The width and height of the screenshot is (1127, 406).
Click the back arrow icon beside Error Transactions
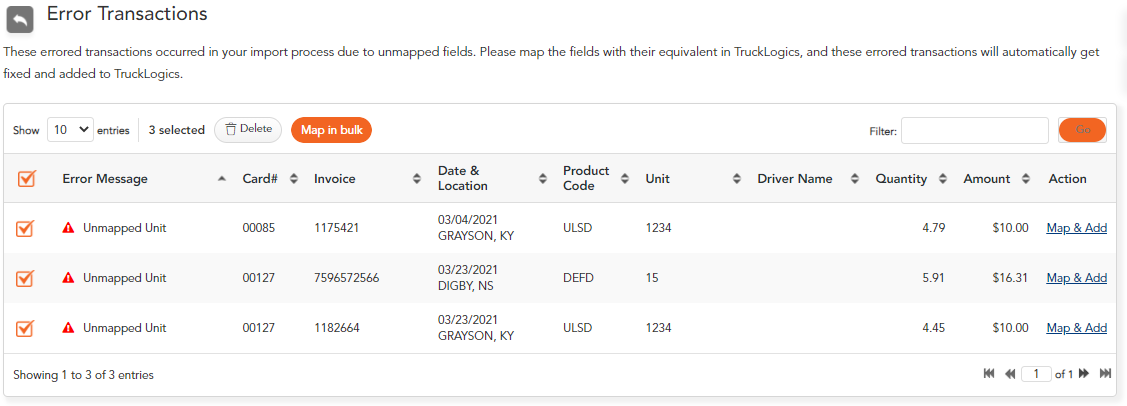tap(20, 19)
